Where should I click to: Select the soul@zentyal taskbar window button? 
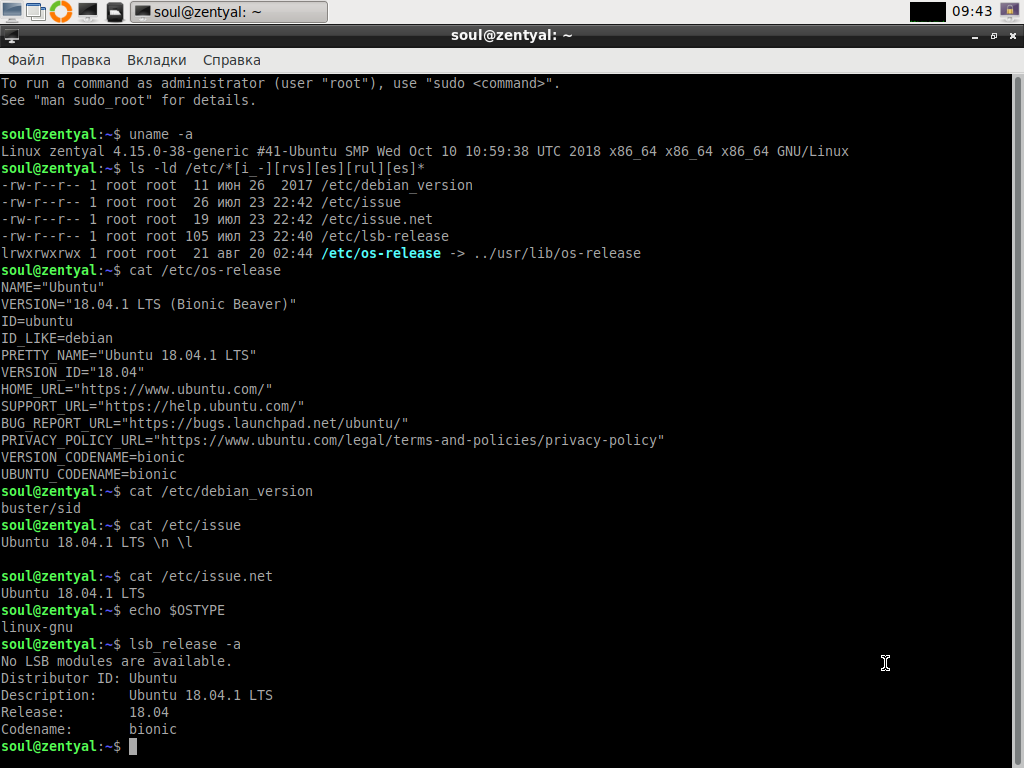[229, 12]
